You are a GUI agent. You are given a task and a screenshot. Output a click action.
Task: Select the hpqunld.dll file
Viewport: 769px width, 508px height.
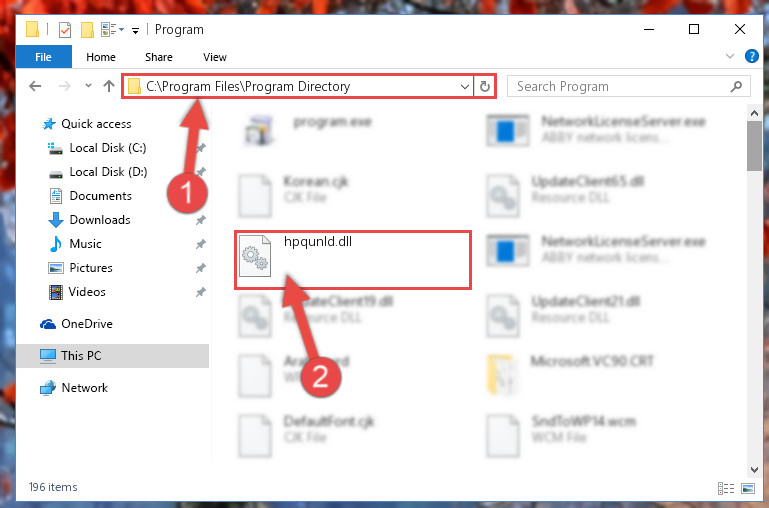[353, 259]
